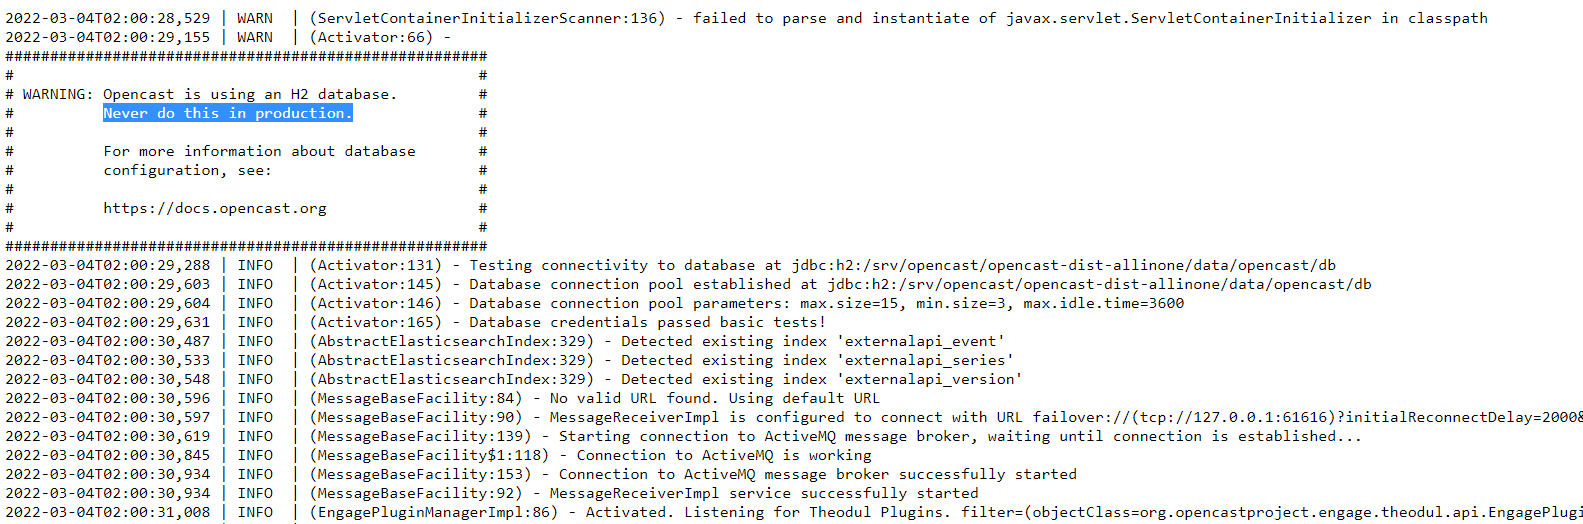Click the ServletContainerInitializerScanner:136 warning line

(x=747, y=18)
